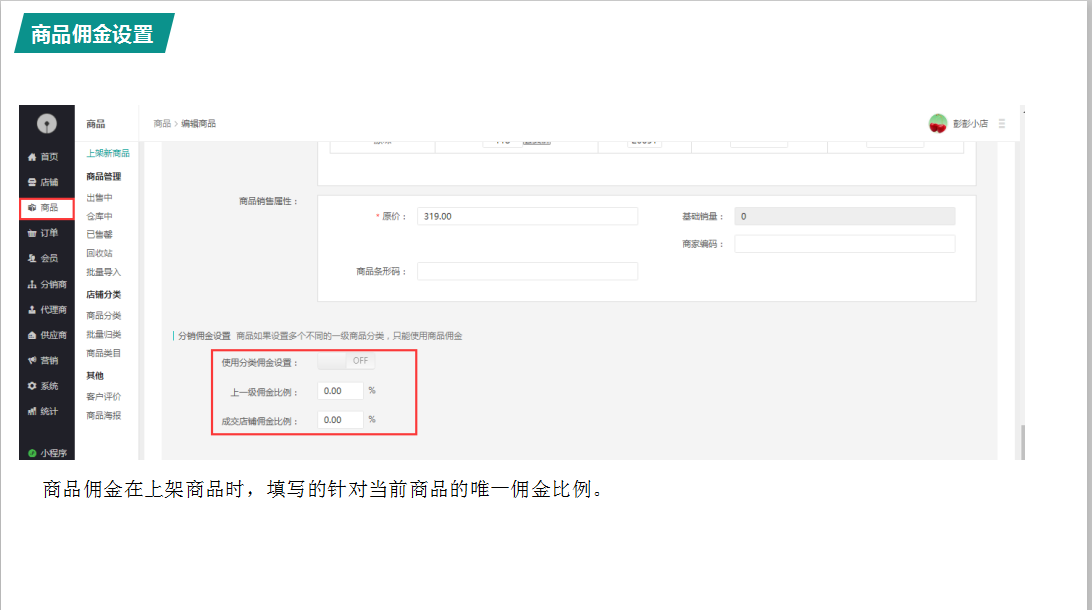View 统计 statistics chart icon
1092x610 pixels.
click(x=32, y=411)
